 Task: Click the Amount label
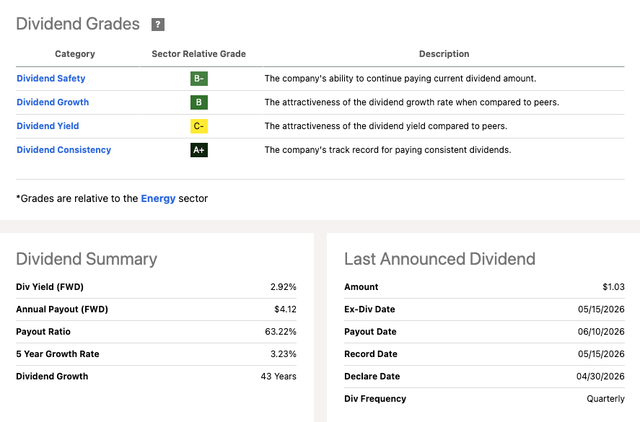pyautogui.click(x=361, y=287)
